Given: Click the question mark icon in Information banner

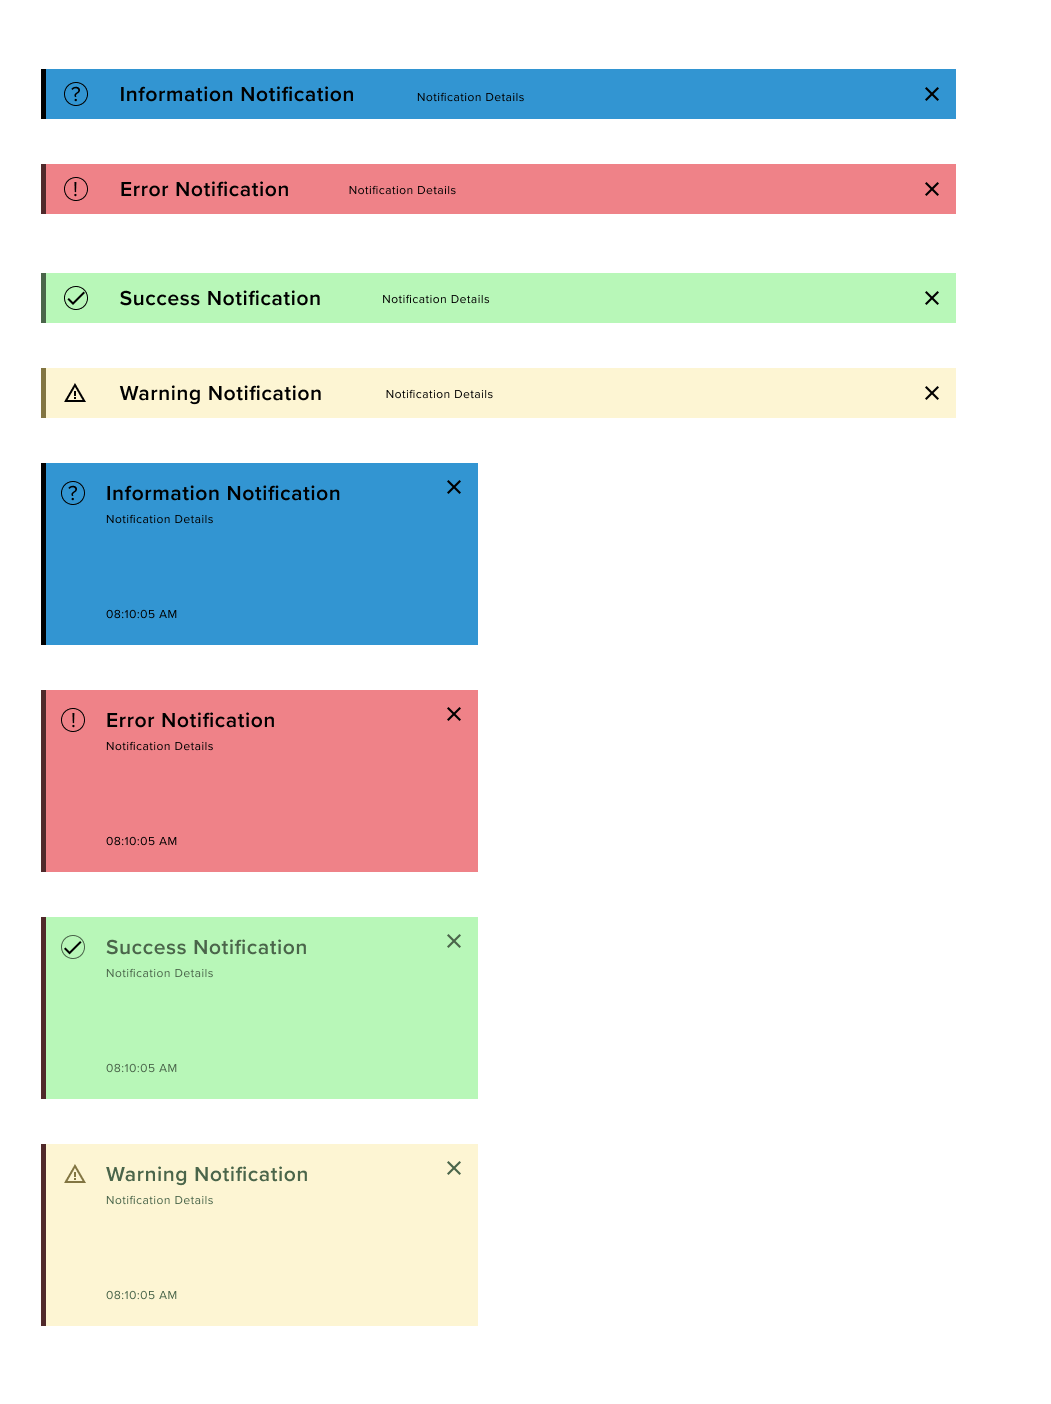Looking at the screenshot, I should (x=76, y=94).
